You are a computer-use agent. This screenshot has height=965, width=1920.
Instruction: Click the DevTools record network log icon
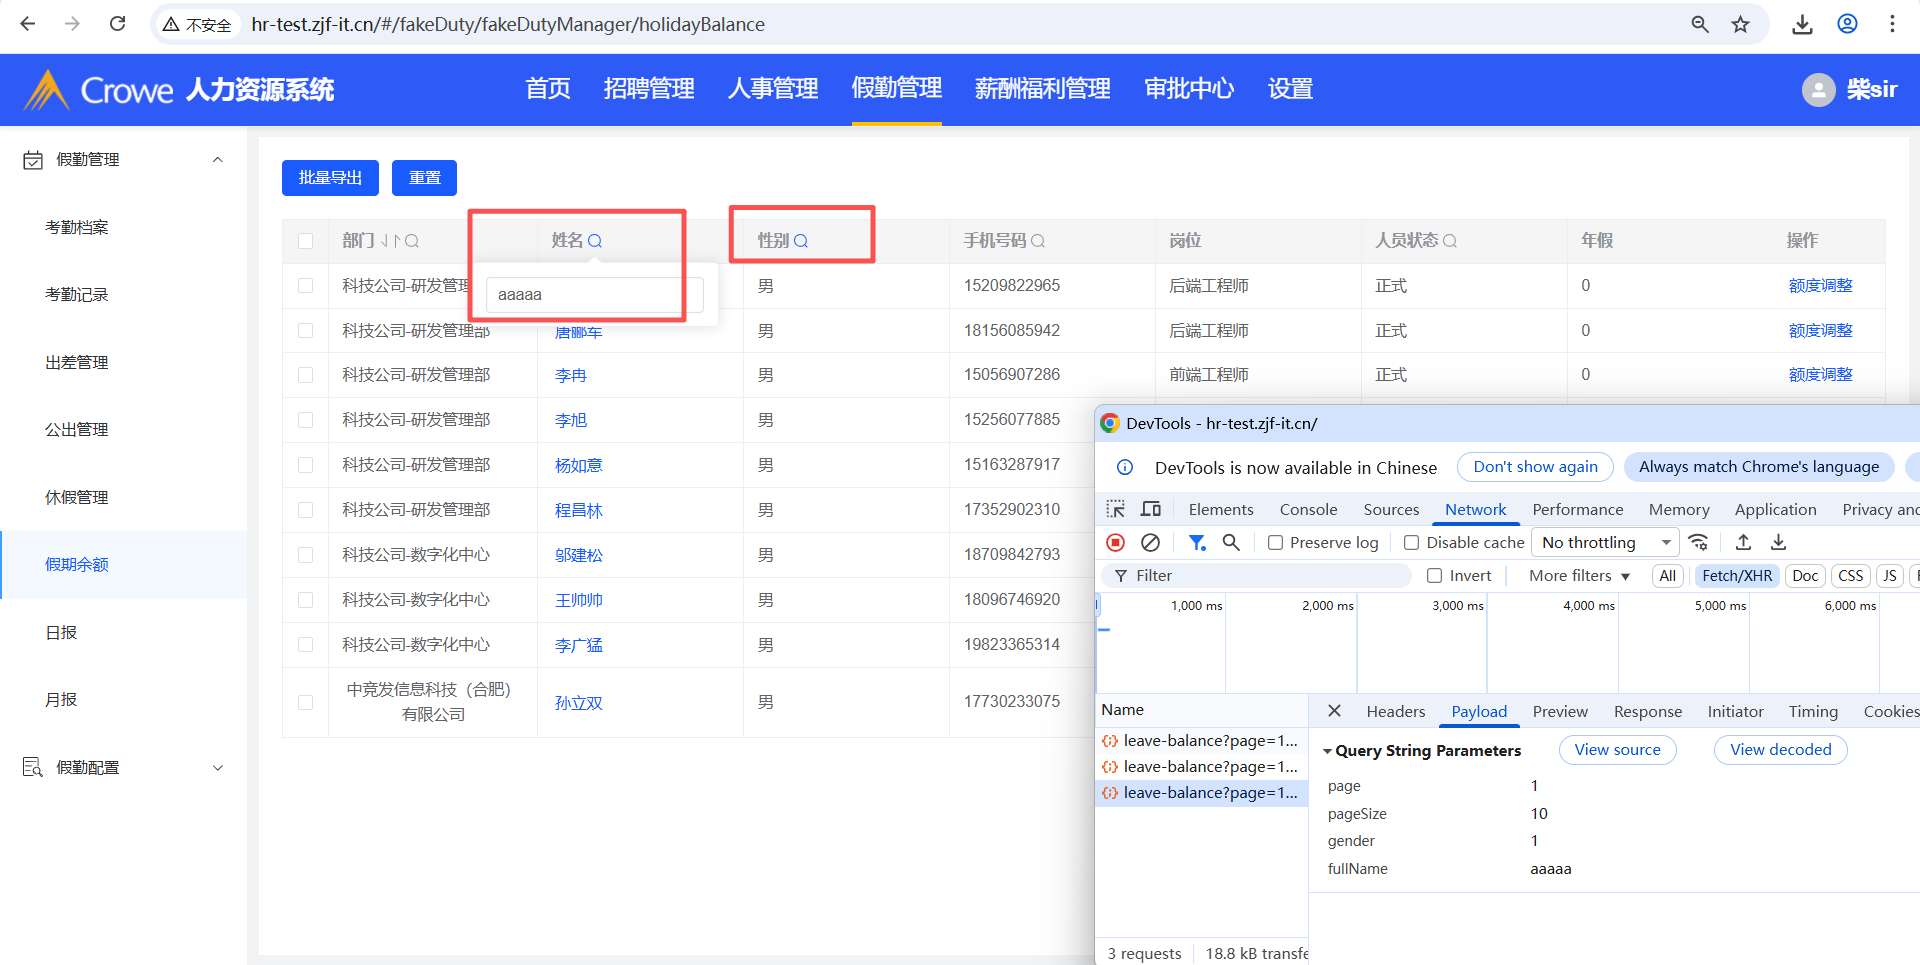(1115, 542)
